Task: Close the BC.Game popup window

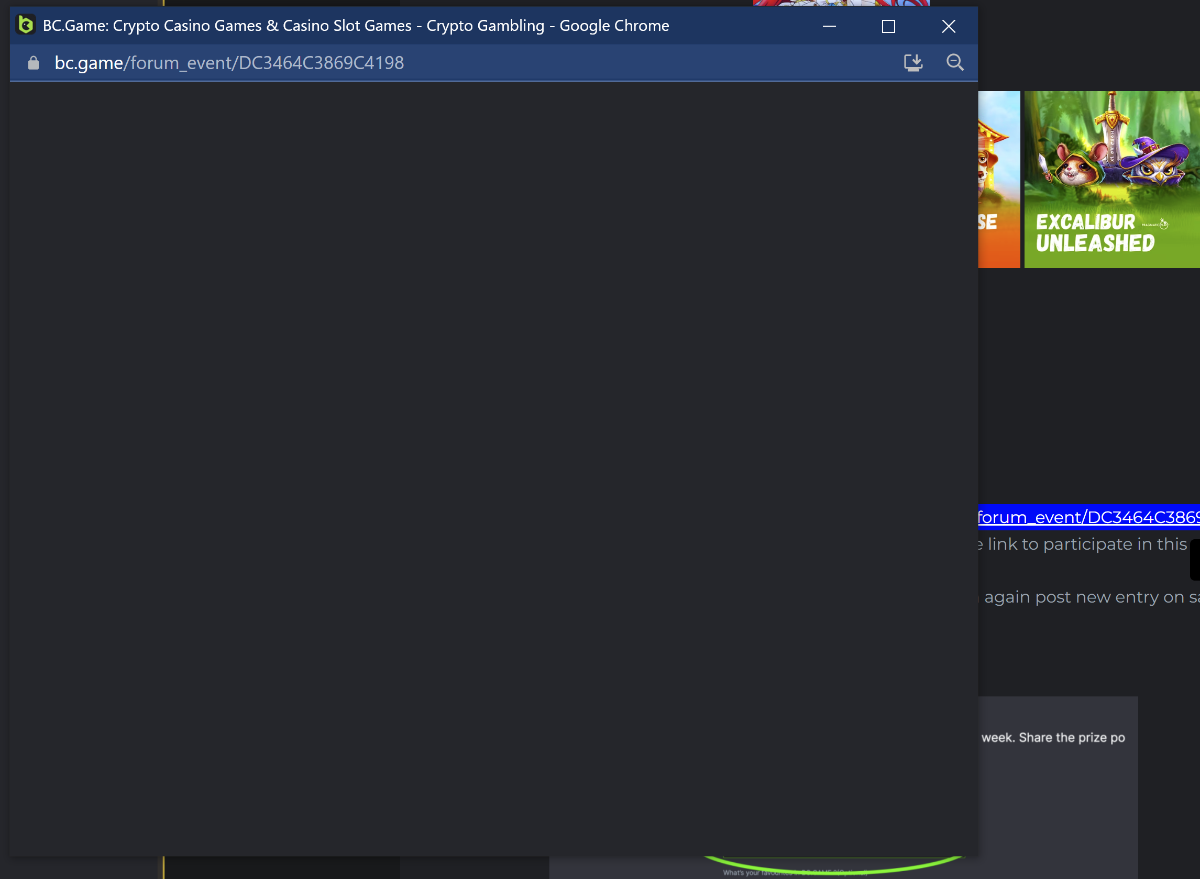Action: tap(948, 27)
